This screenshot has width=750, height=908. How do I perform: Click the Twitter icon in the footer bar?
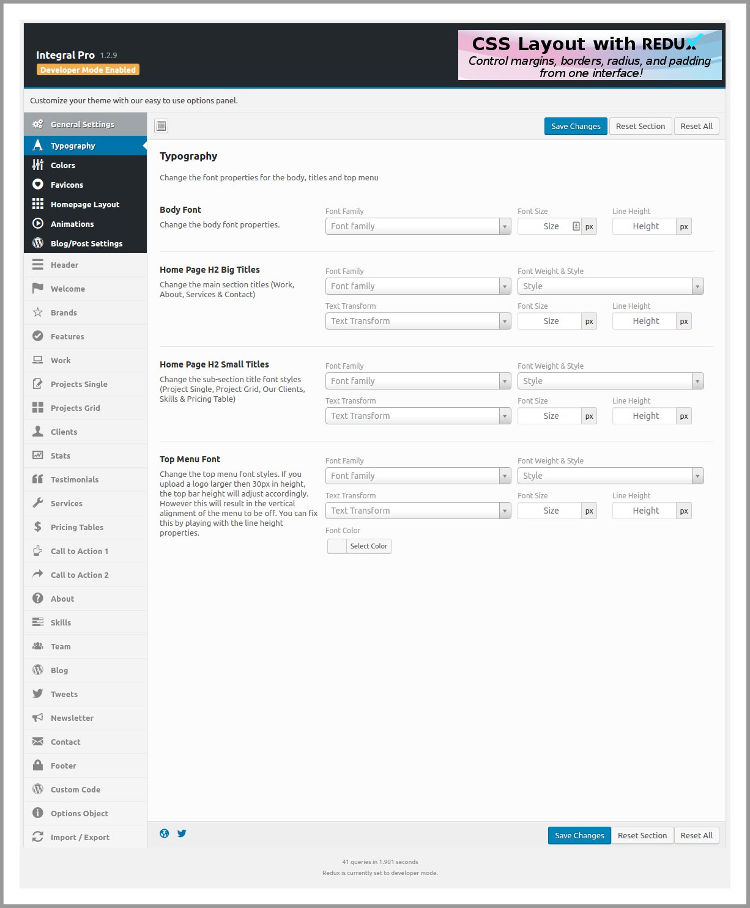point(182,833)
